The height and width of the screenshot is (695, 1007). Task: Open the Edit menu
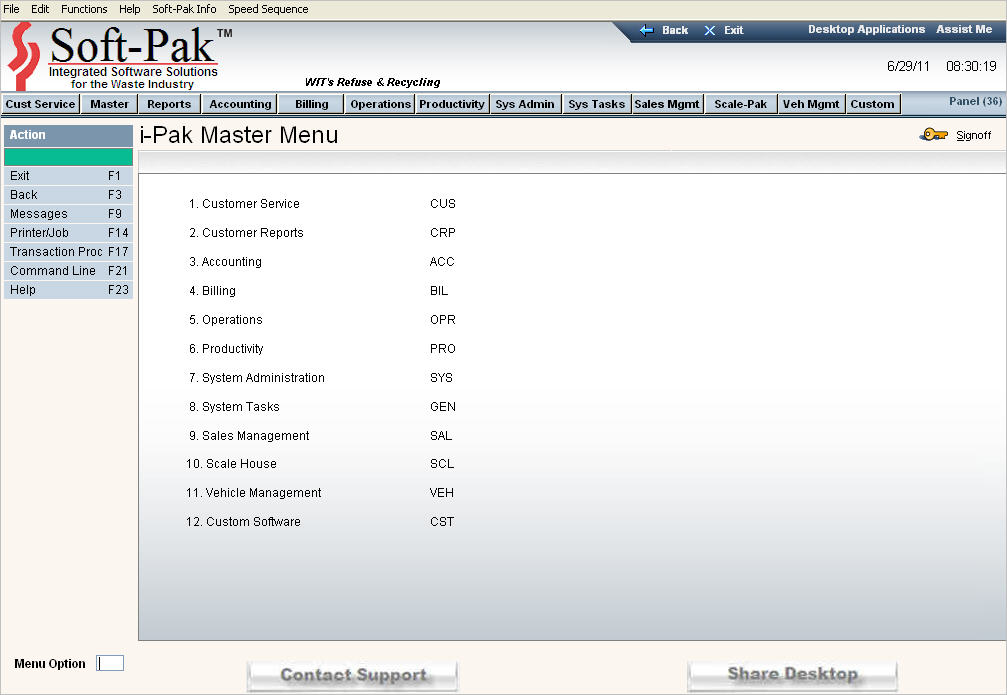coord(40,9)
